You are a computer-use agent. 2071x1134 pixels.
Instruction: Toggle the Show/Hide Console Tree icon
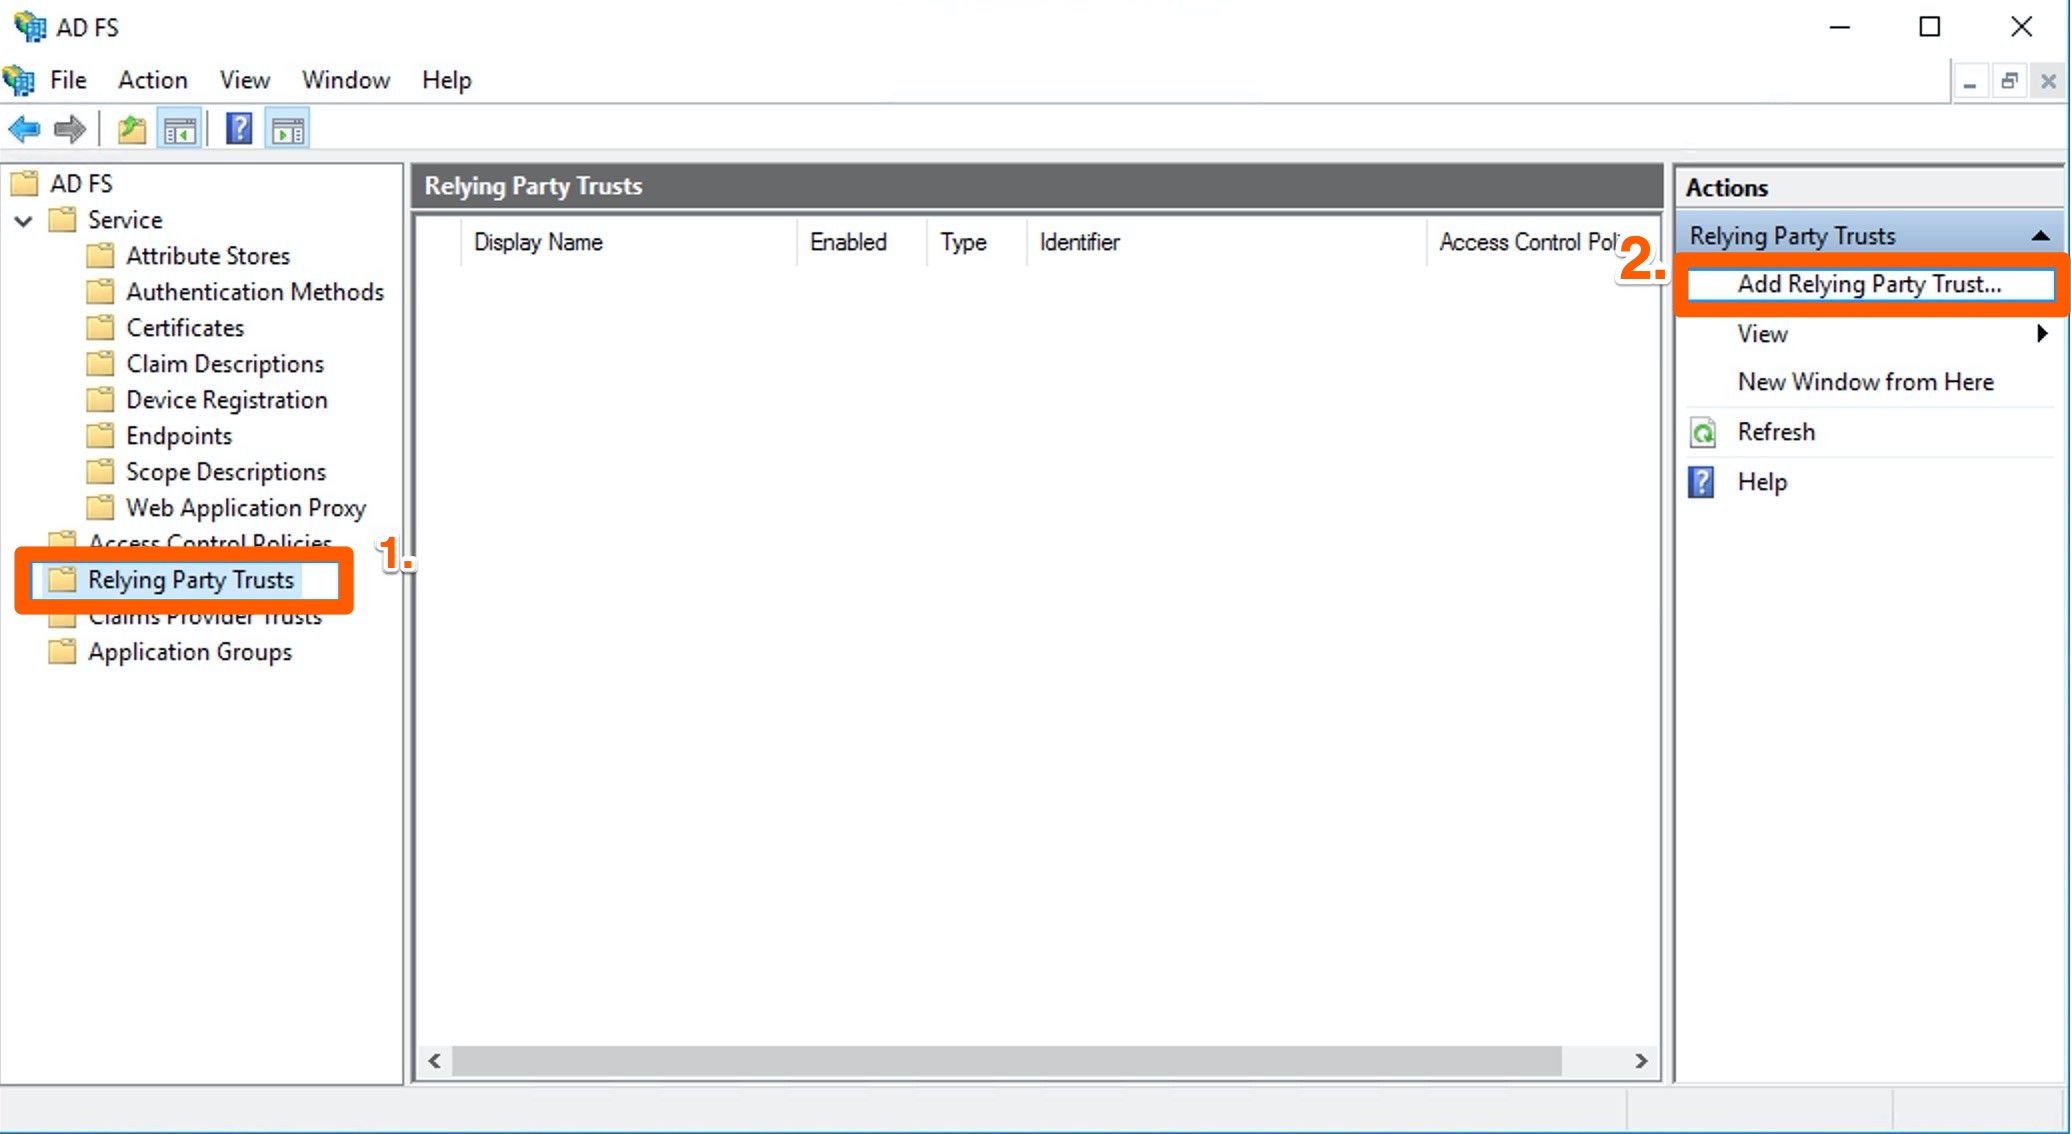[x=180, y=129]
